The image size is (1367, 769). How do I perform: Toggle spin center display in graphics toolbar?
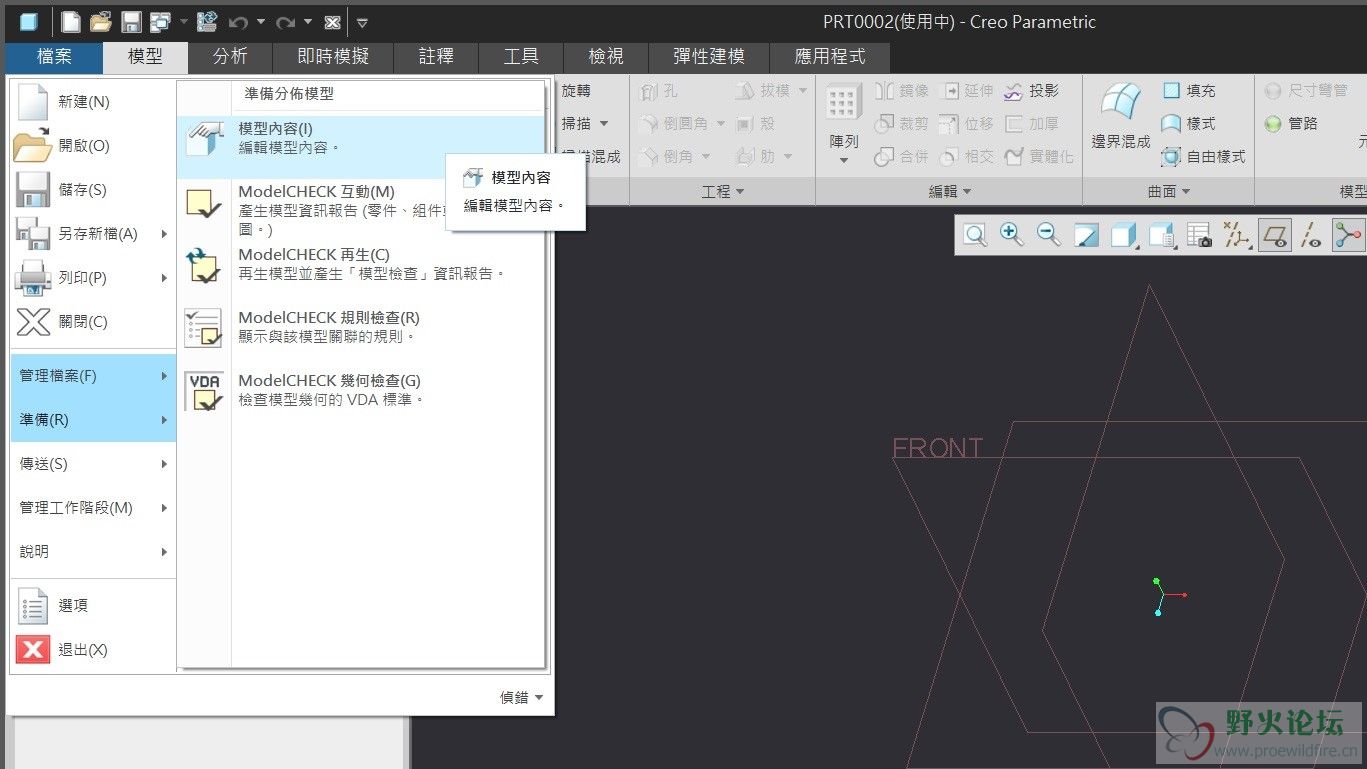[x=1348, y=235]
